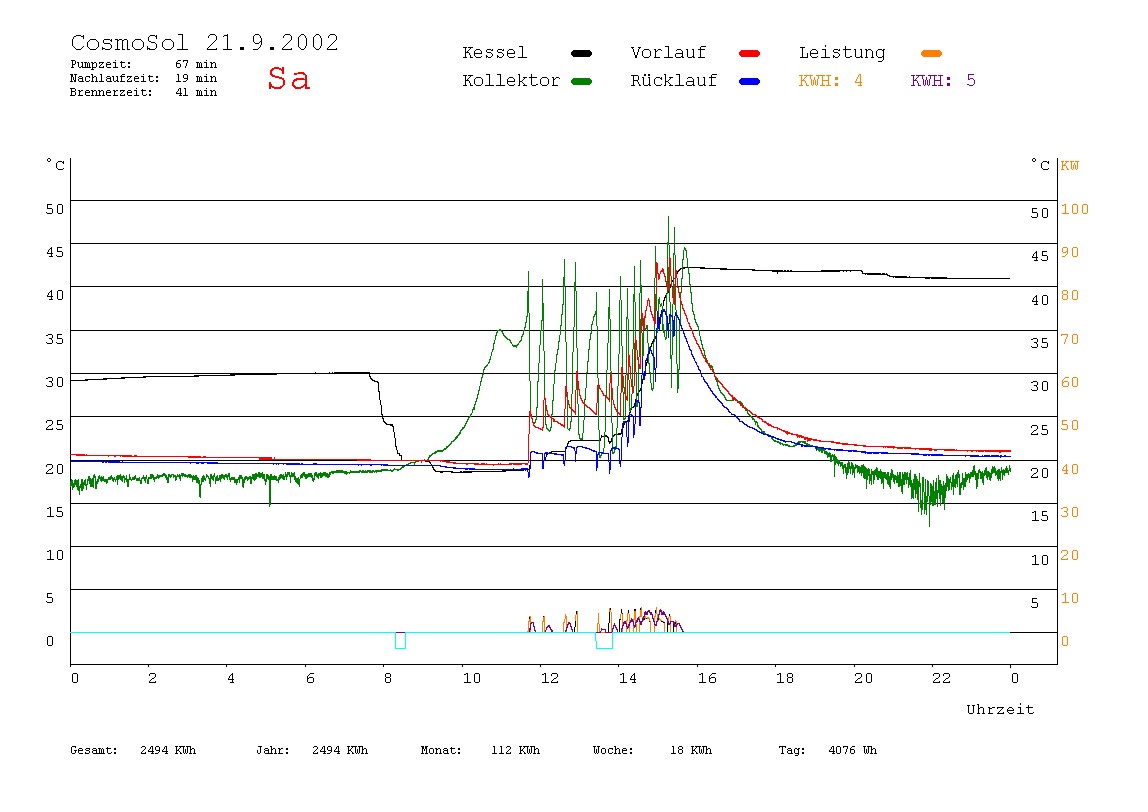Click the Nachlaufzeit value '19 min'
Screen dimensions: 1148x812
coord(195,78)
